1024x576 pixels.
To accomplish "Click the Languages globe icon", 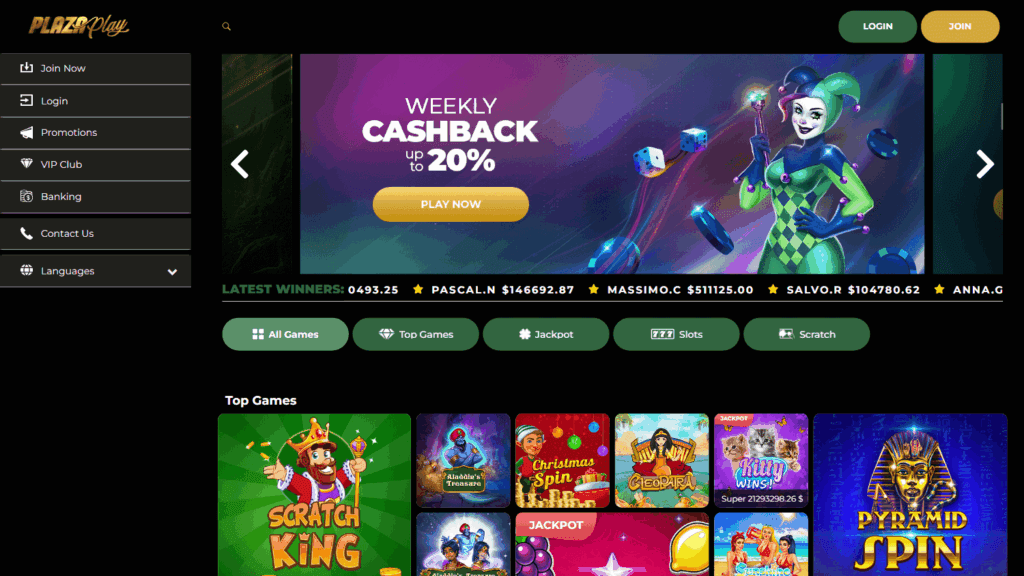I will click(26, 270).
